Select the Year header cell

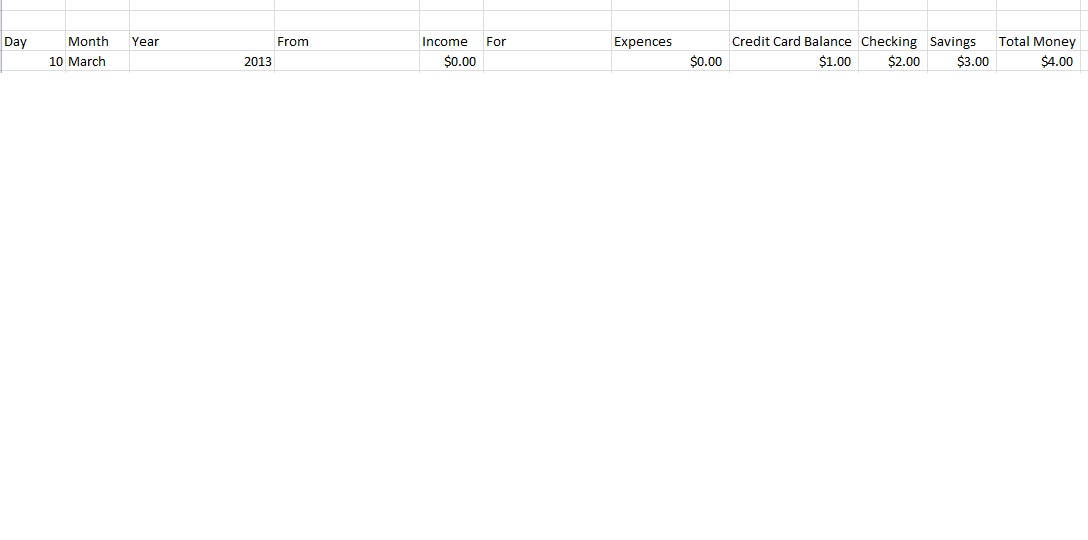pos(202,41)
